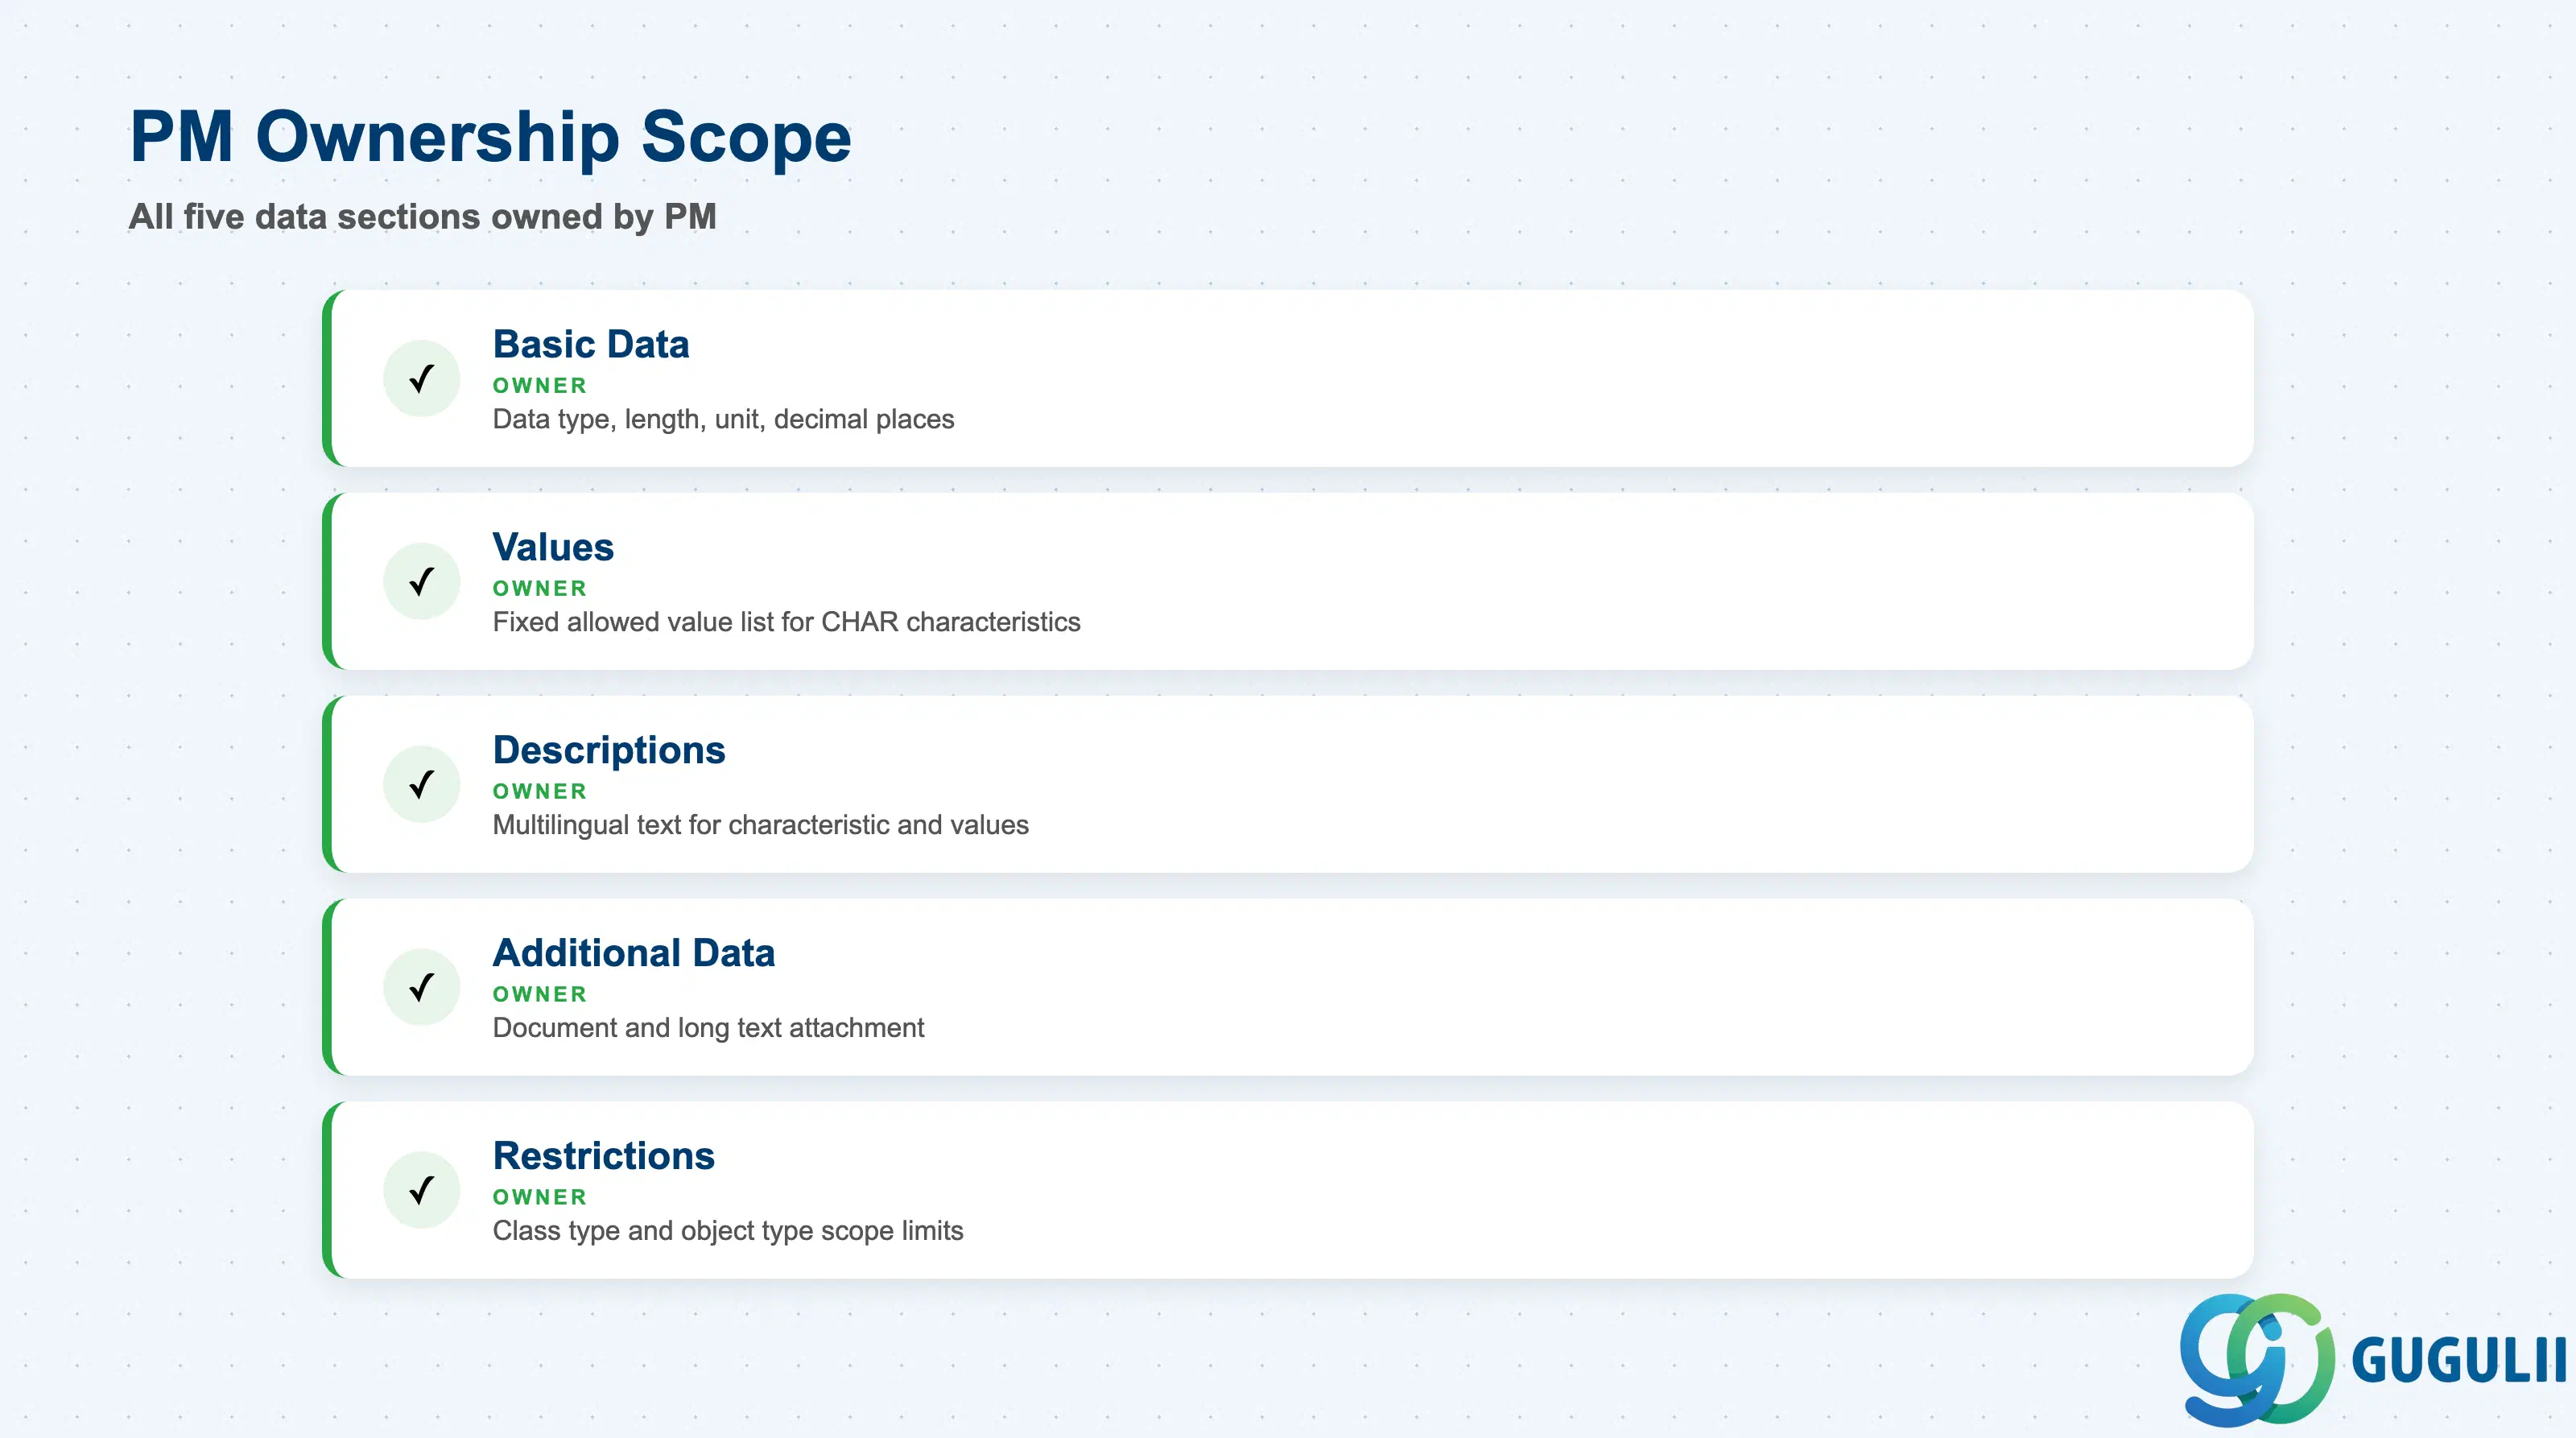The width and height of the screenshot is (2576, 1438).
Task: Click the checkmark icon beside Descriptions
Action: point(422,785)
